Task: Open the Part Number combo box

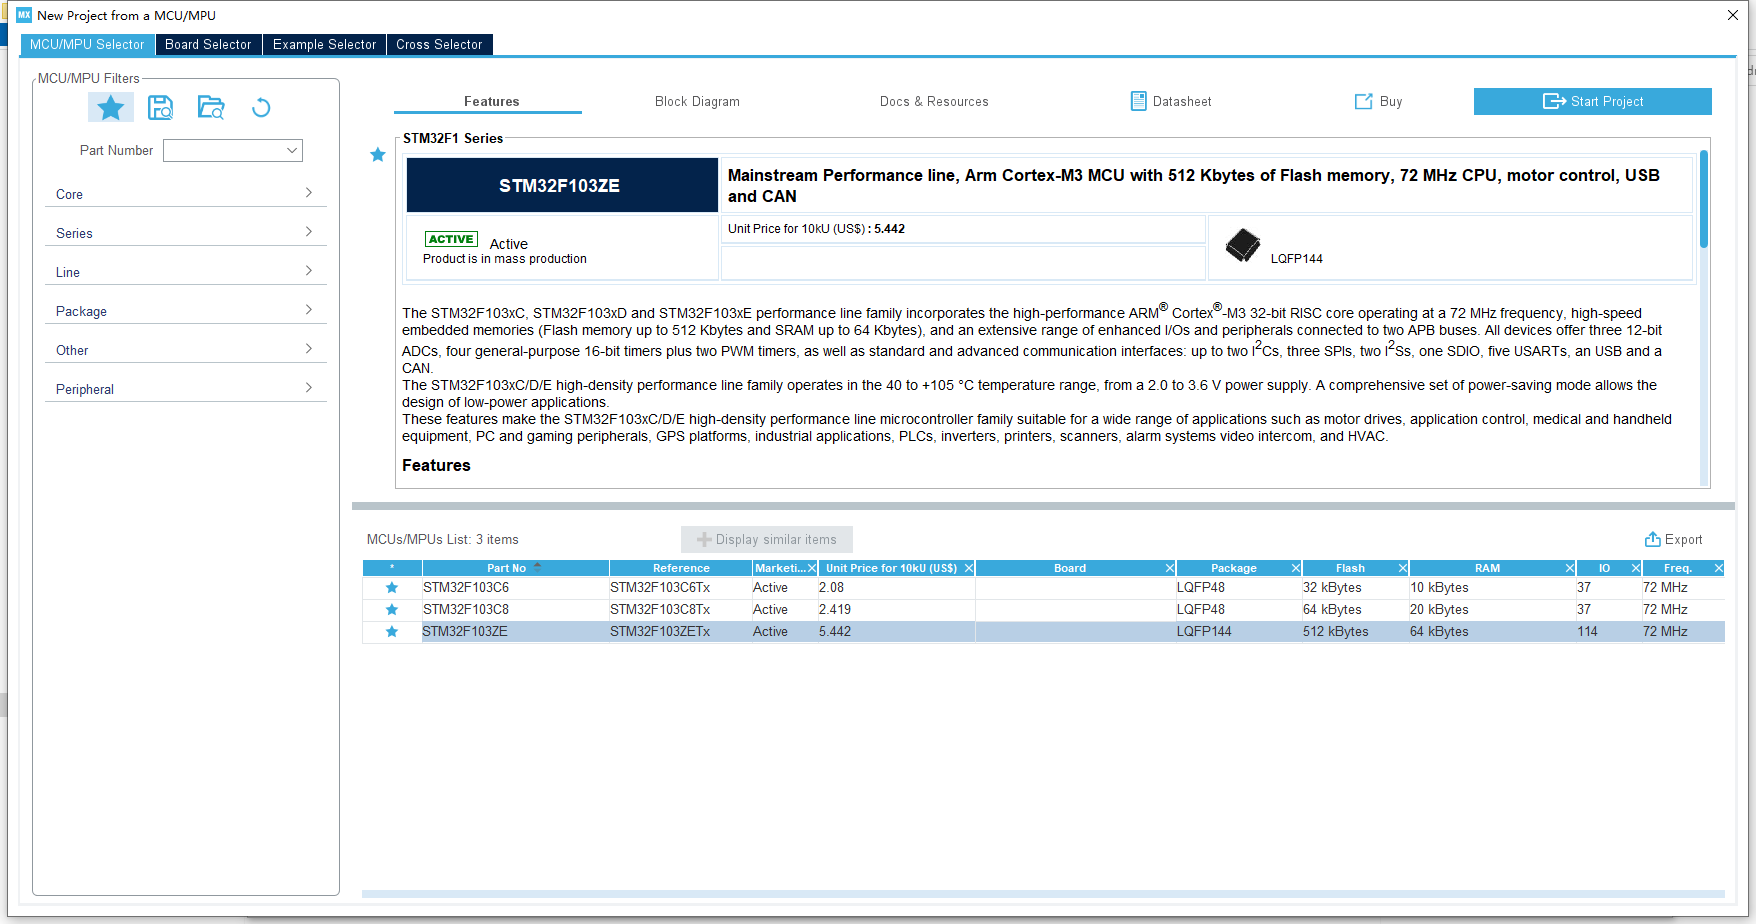Action: point(233,150)
